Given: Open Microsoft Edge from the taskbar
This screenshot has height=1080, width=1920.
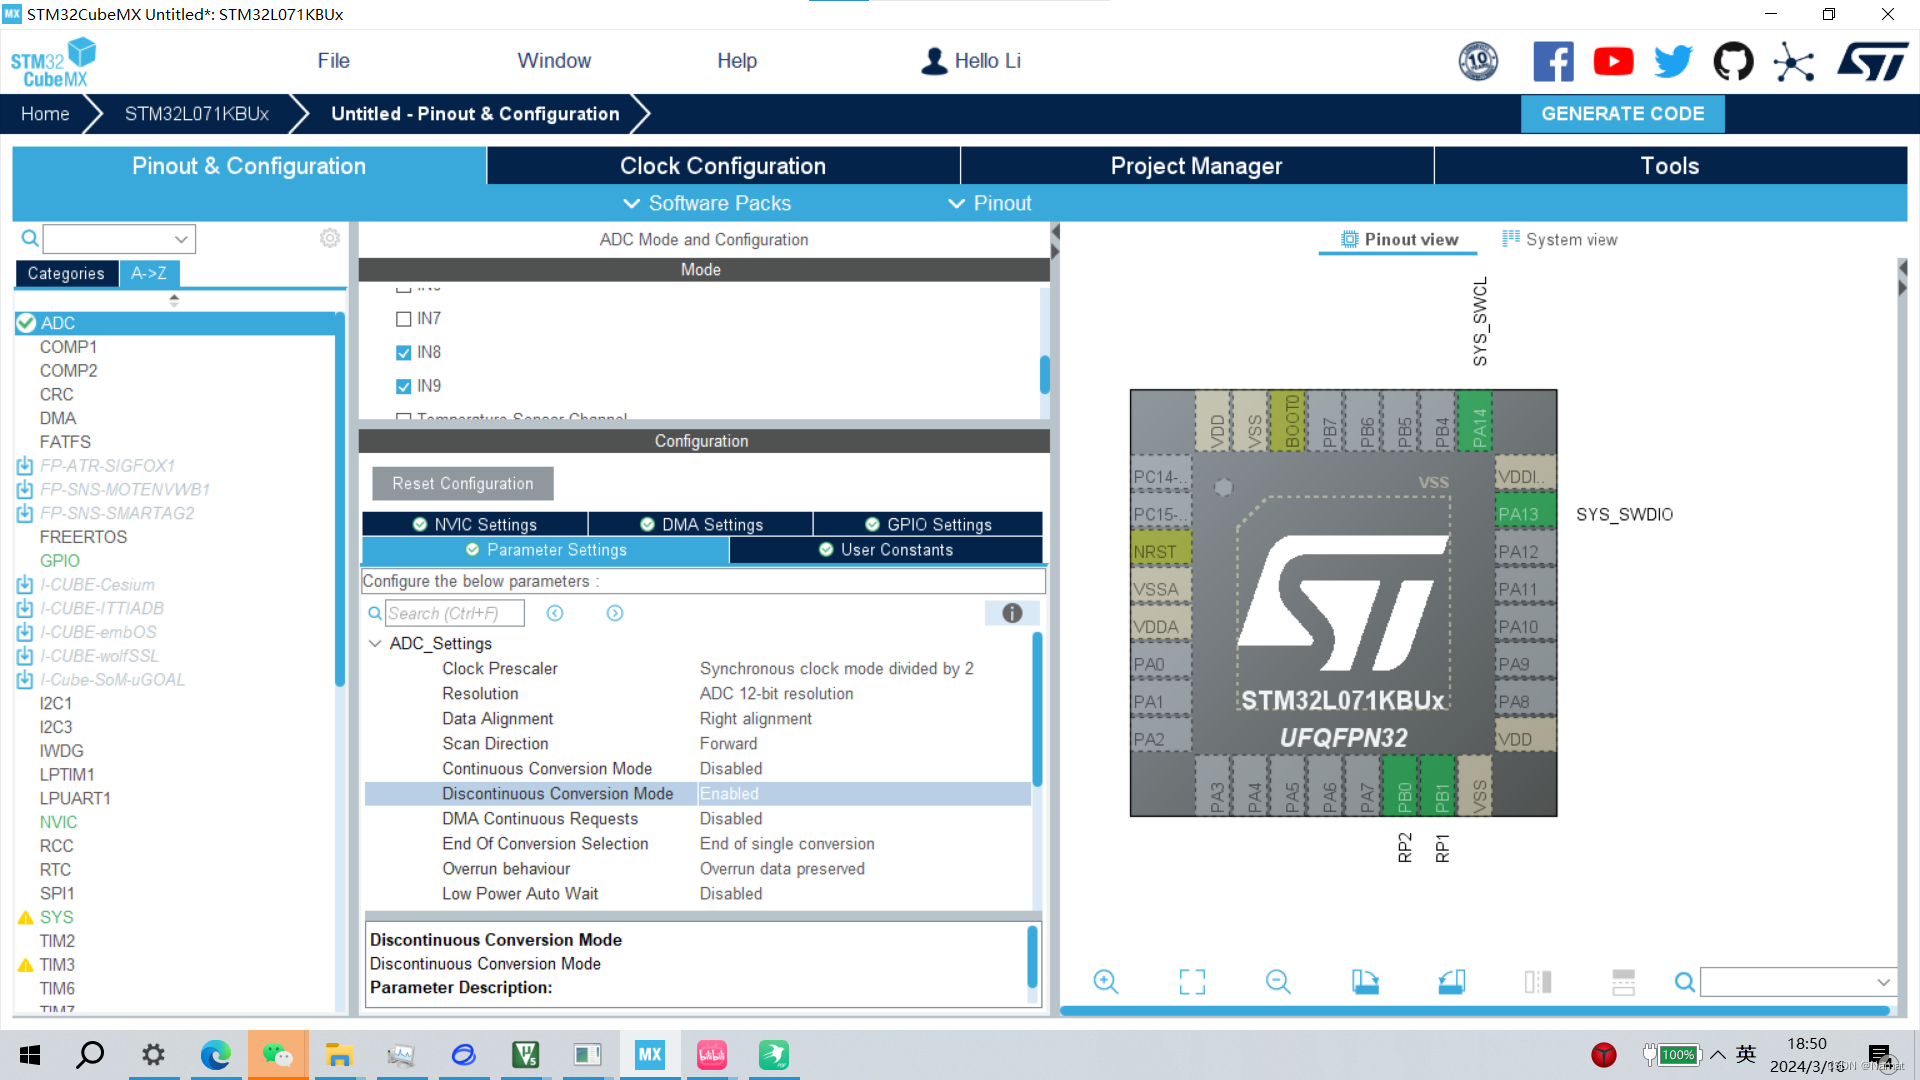Looking at the screenshot, I should tap(215, 1055).
